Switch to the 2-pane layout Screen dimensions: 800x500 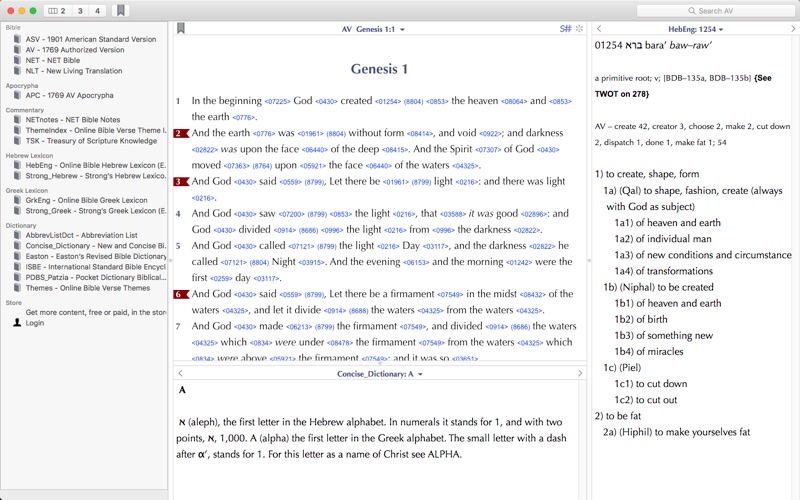(58, 11)
